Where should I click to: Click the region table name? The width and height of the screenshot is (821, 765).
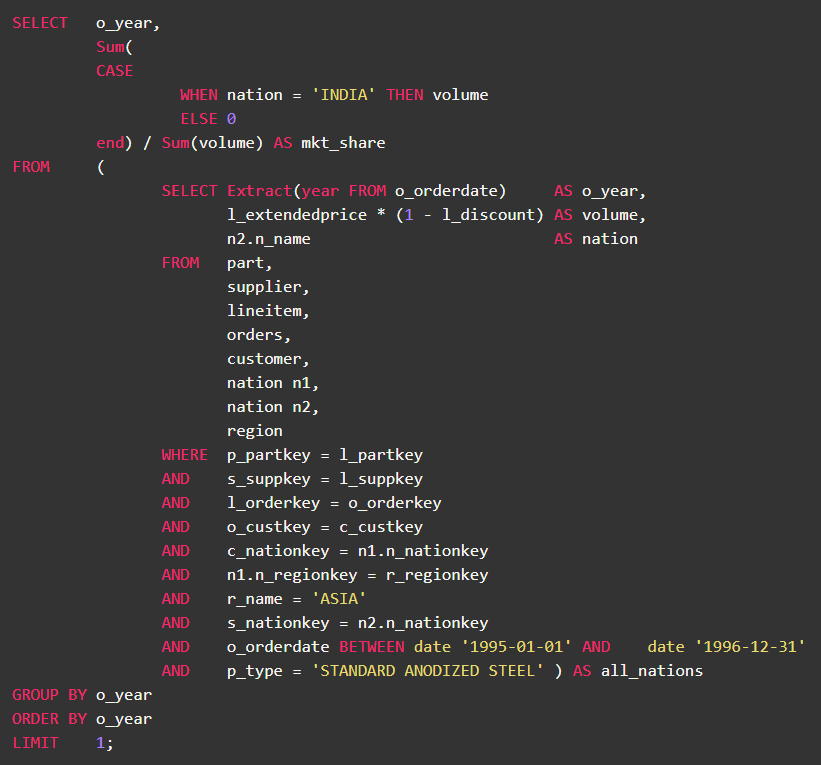[255, 431]
